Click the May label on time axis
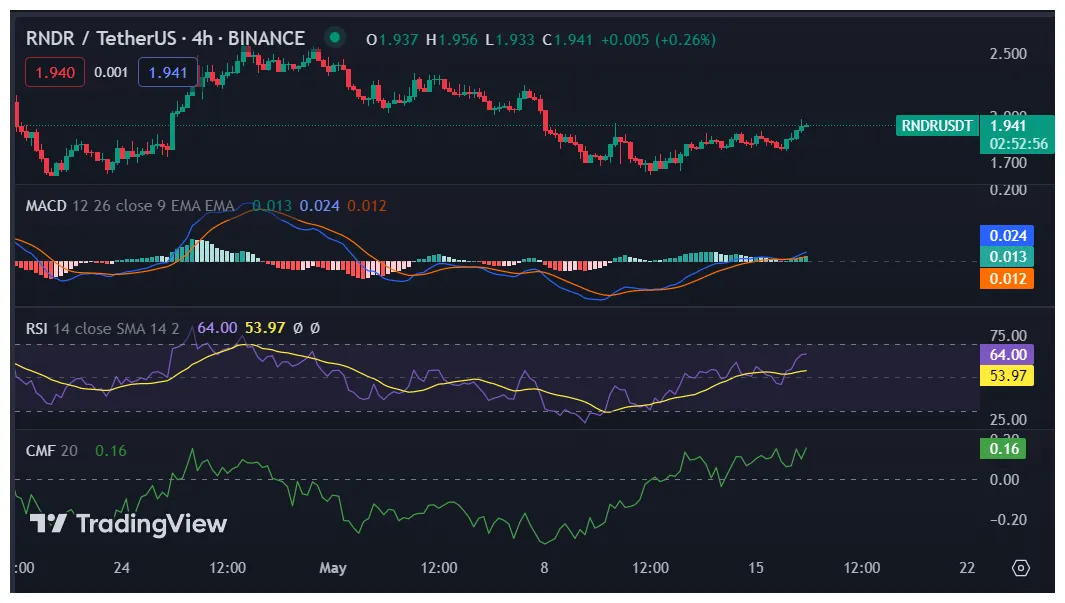The height and width of the screenshot is (603, 1065). (332, 567)
